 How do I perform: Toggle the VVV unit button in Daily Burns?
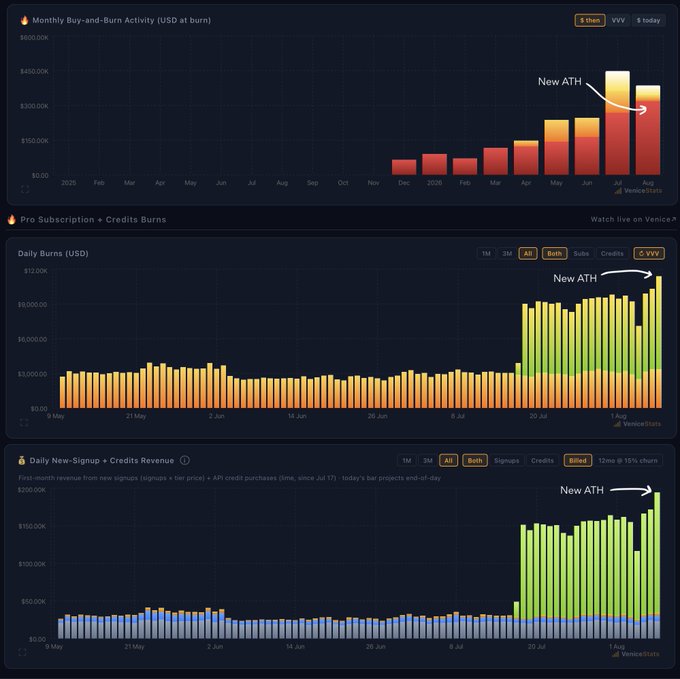(649, 254)
